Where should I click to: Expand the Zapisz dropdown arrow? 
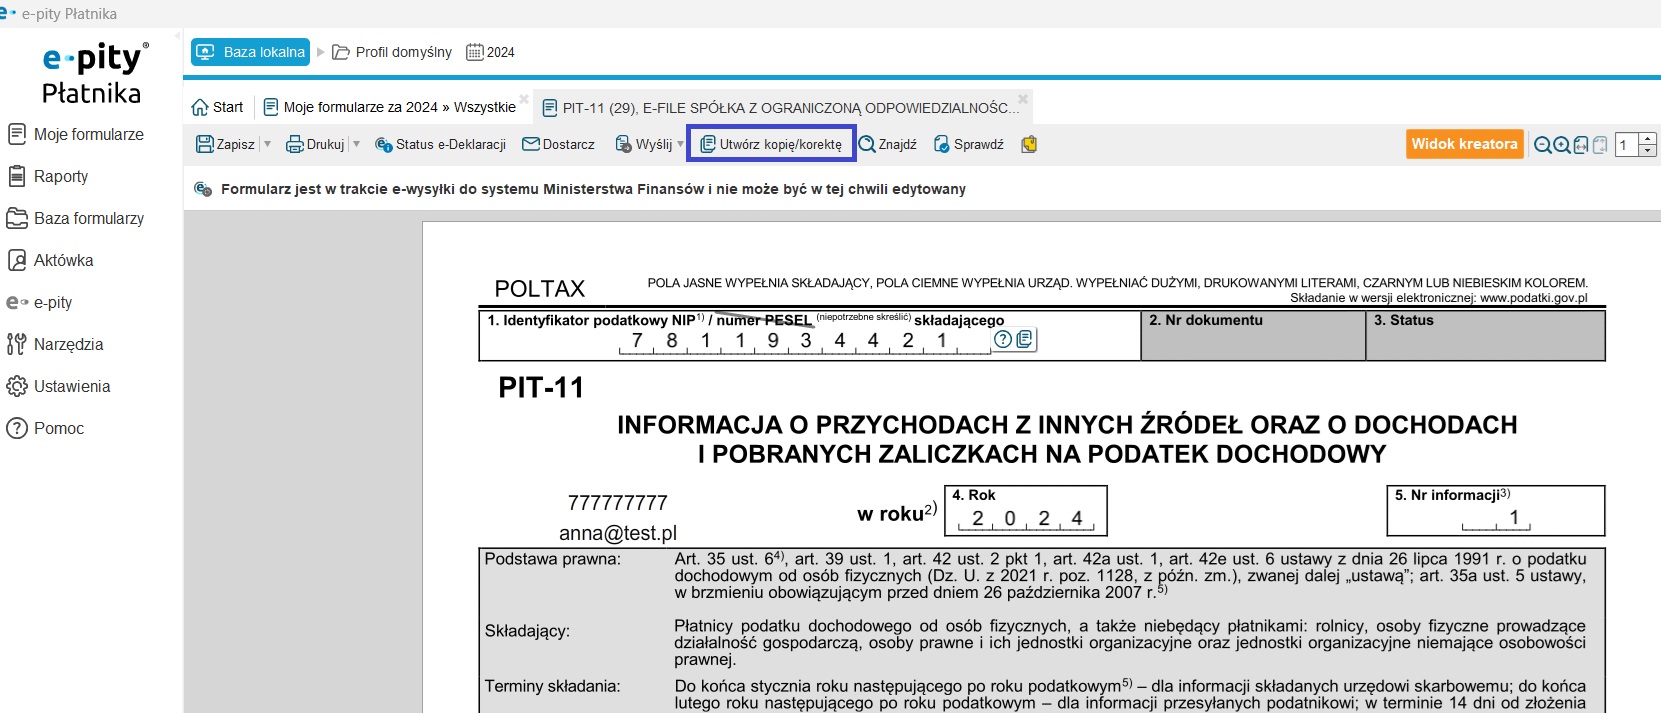[x=267, y=144]
